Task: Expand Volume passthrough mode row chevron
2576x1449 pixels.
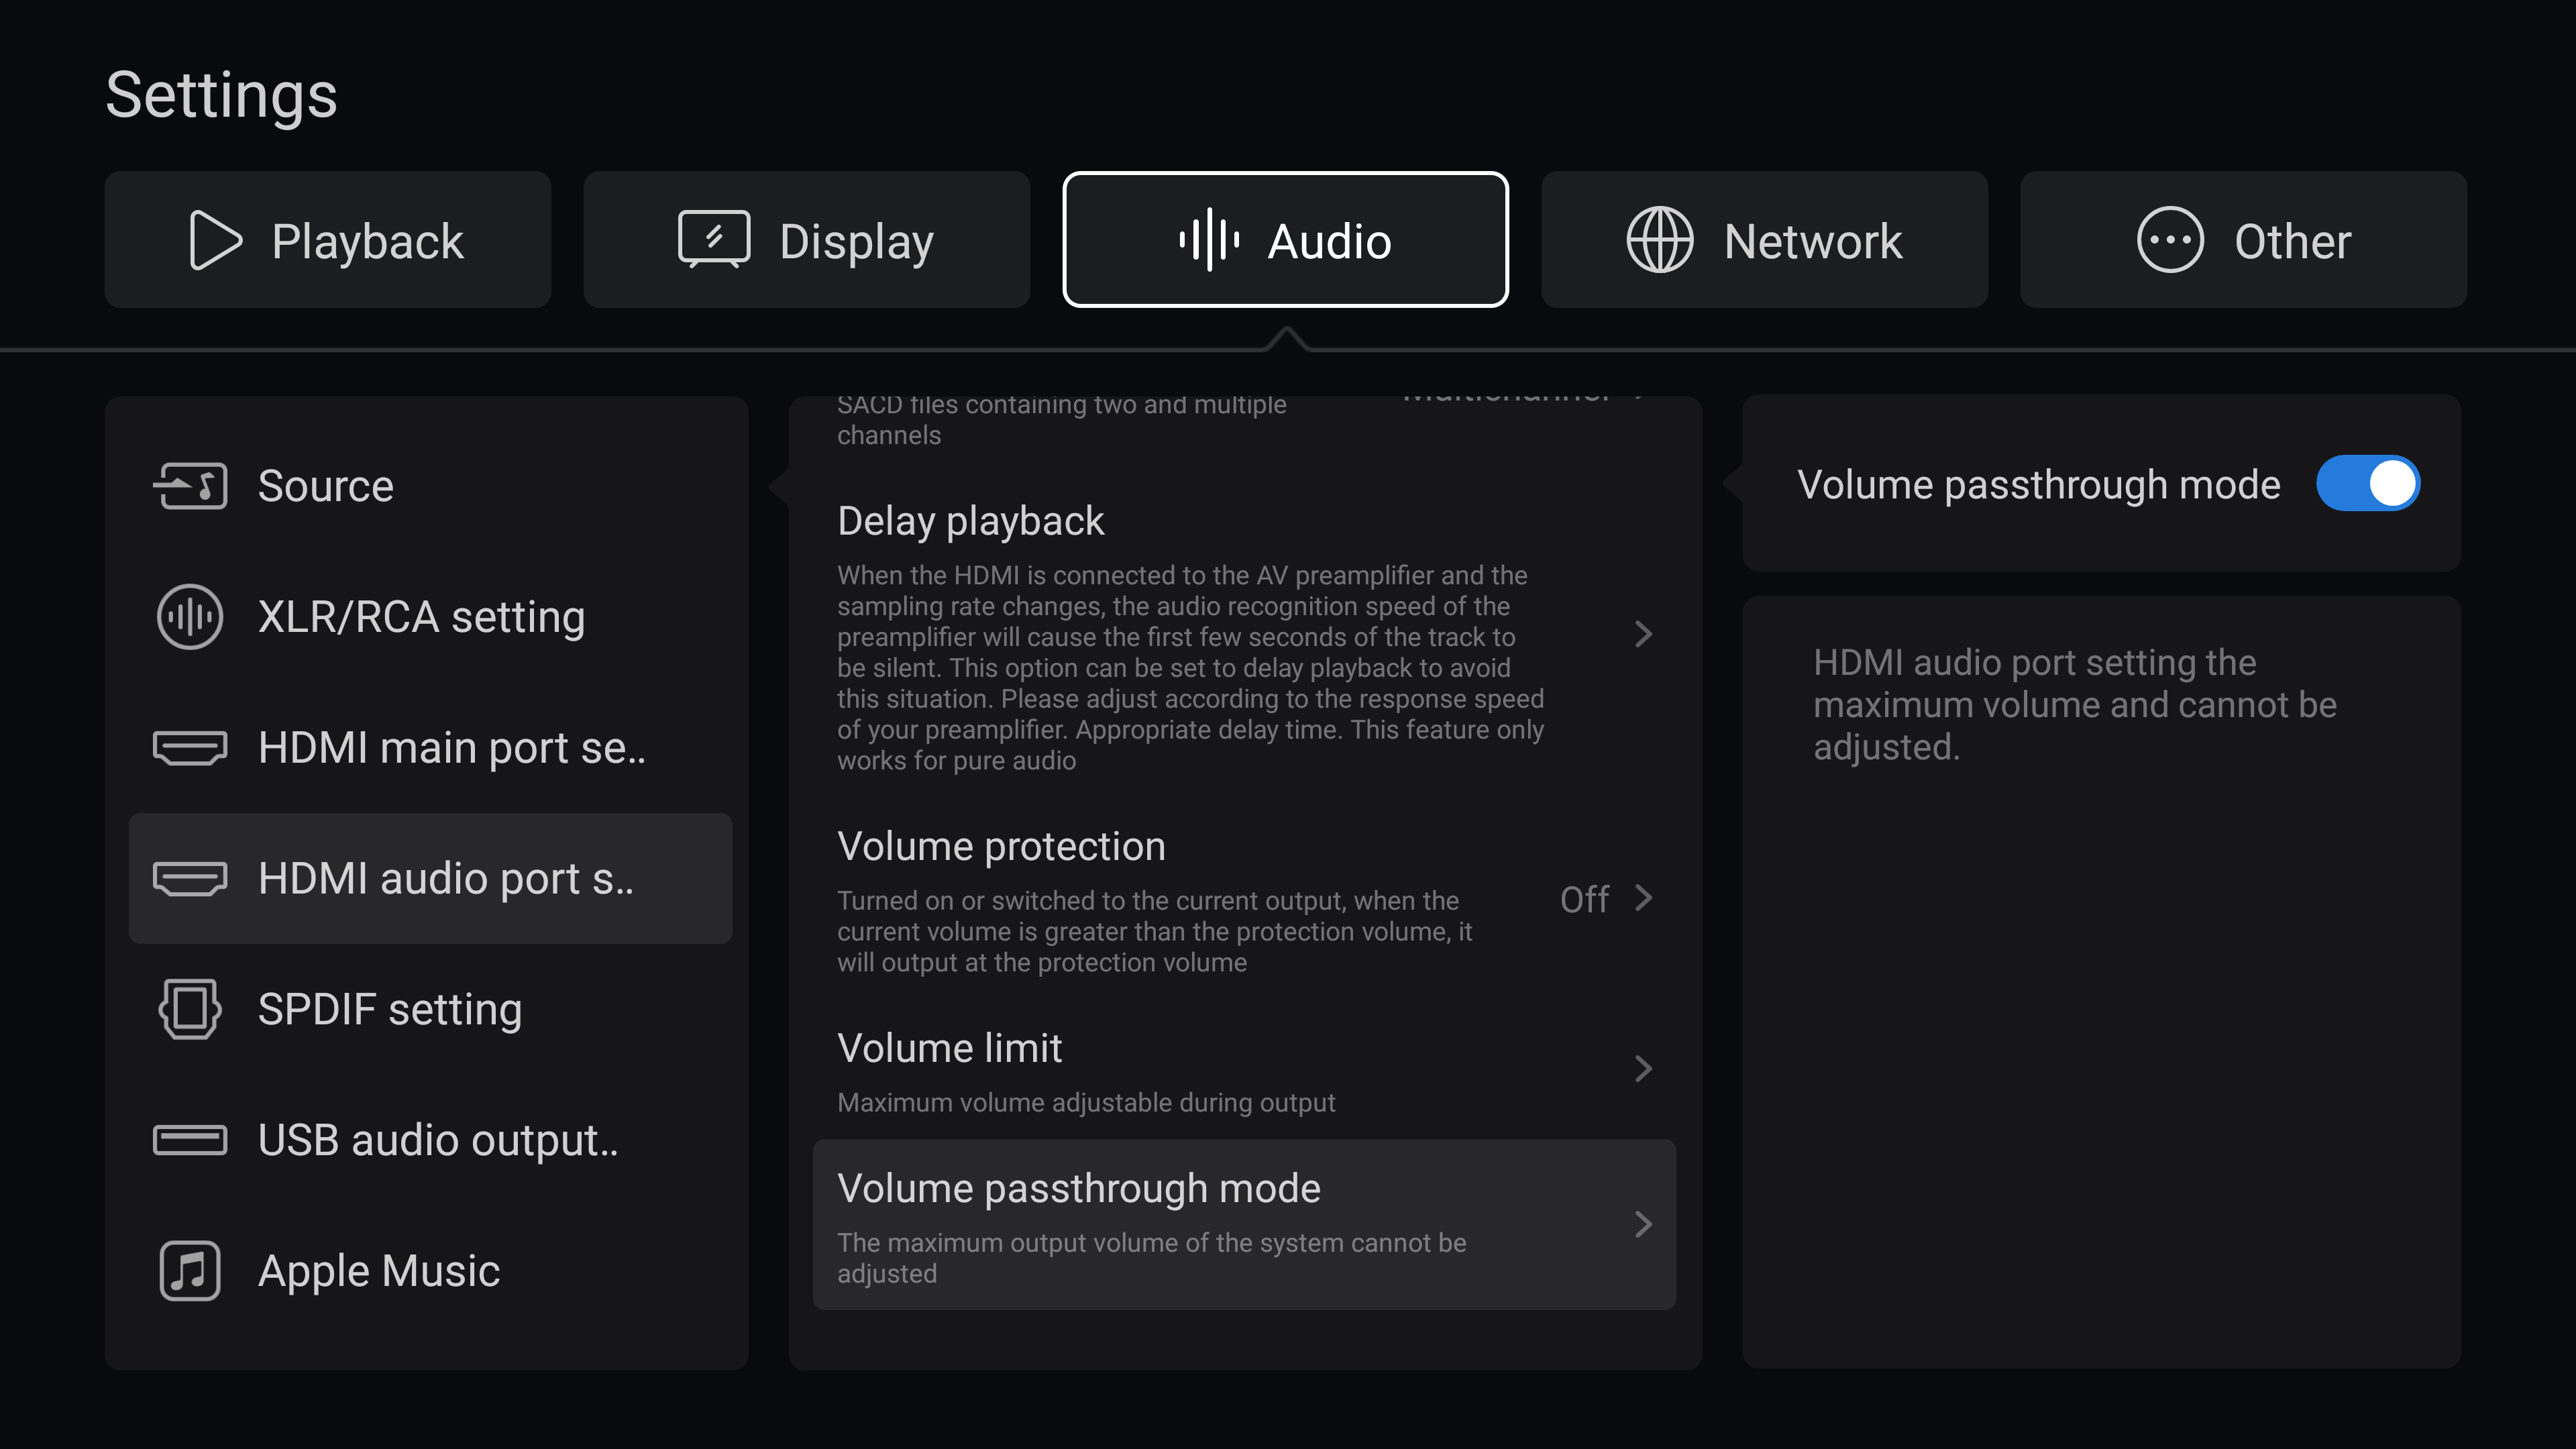Action: click(1643, 1224)
